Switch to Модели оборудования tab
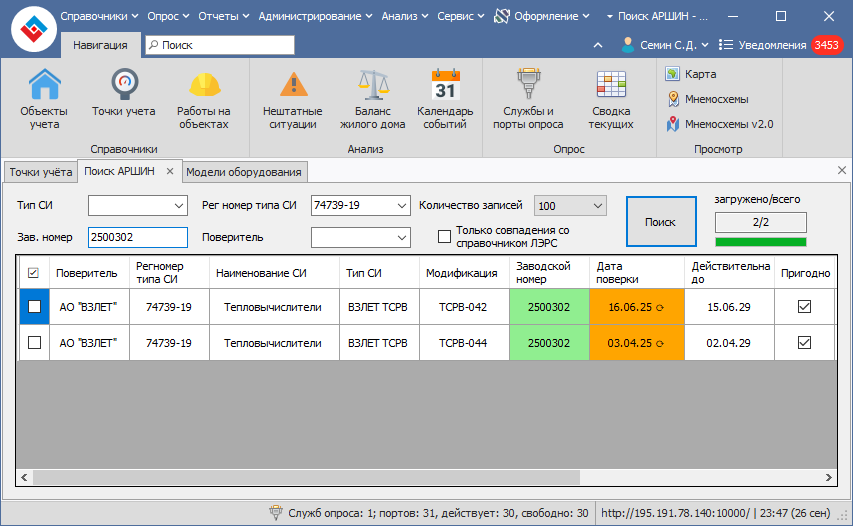This screenshot has height=526, width=853. (x=244, y=172)
